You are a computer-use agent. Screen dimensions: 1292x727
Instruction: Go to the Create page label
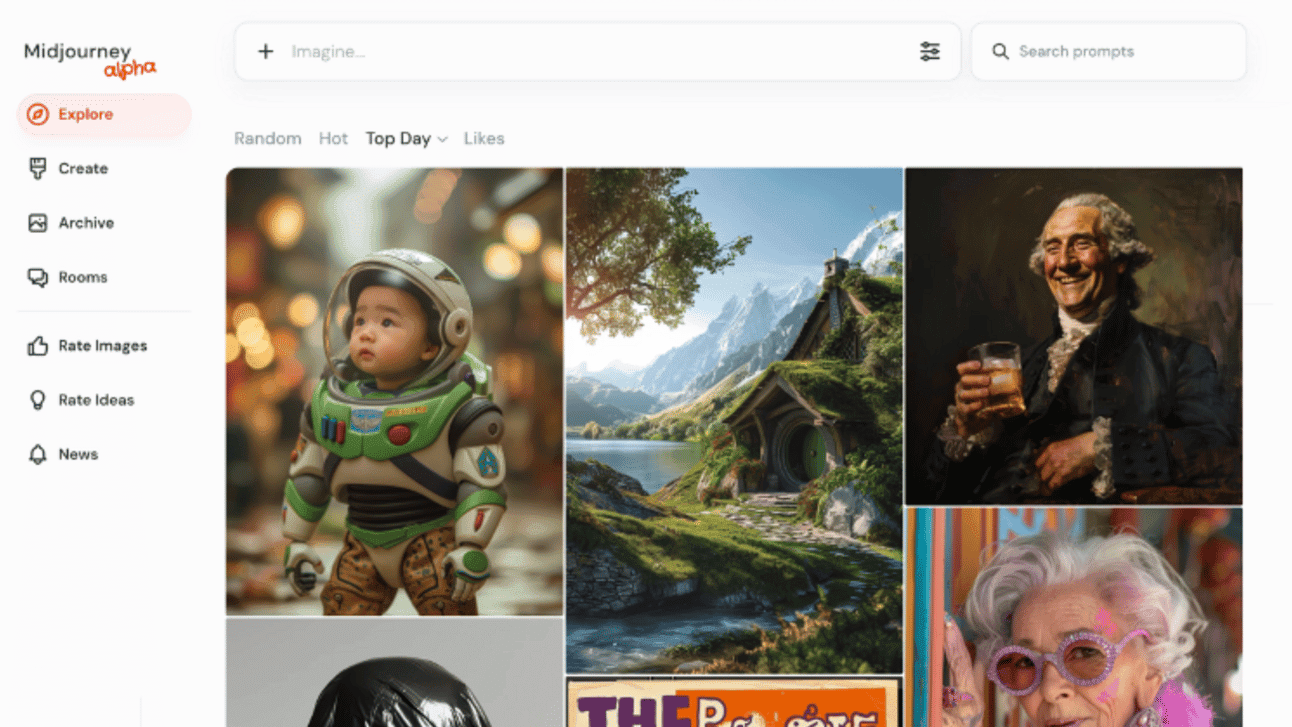83,169
